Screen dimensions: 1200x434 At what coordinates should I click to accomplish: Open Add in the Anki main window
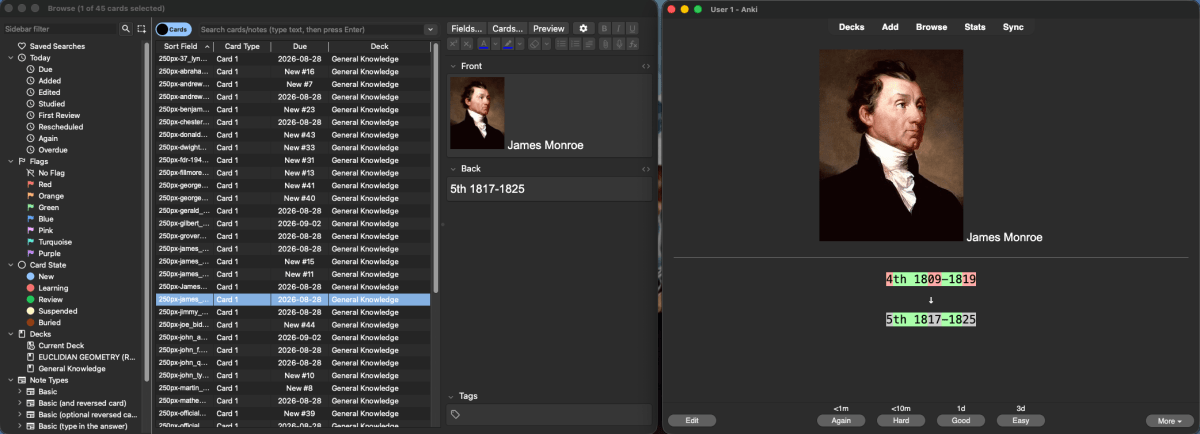pyautogui.click(x=890, y=27)
